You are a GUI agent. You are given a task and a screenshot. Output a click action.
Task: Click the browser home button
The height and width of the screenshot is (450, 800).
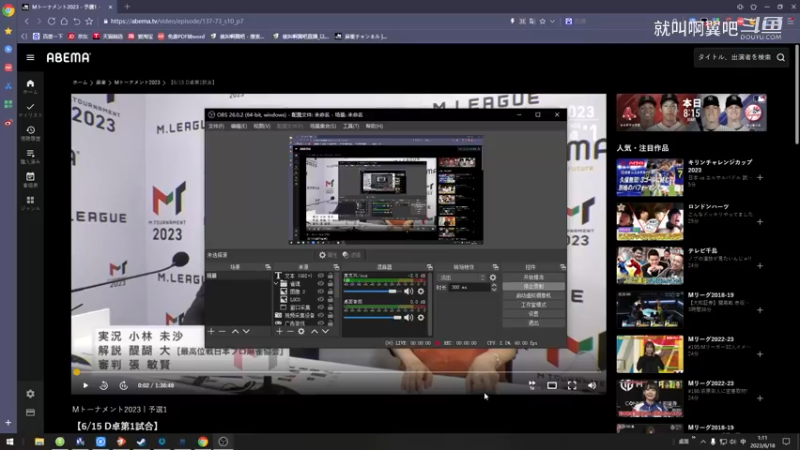click(64, 21)
